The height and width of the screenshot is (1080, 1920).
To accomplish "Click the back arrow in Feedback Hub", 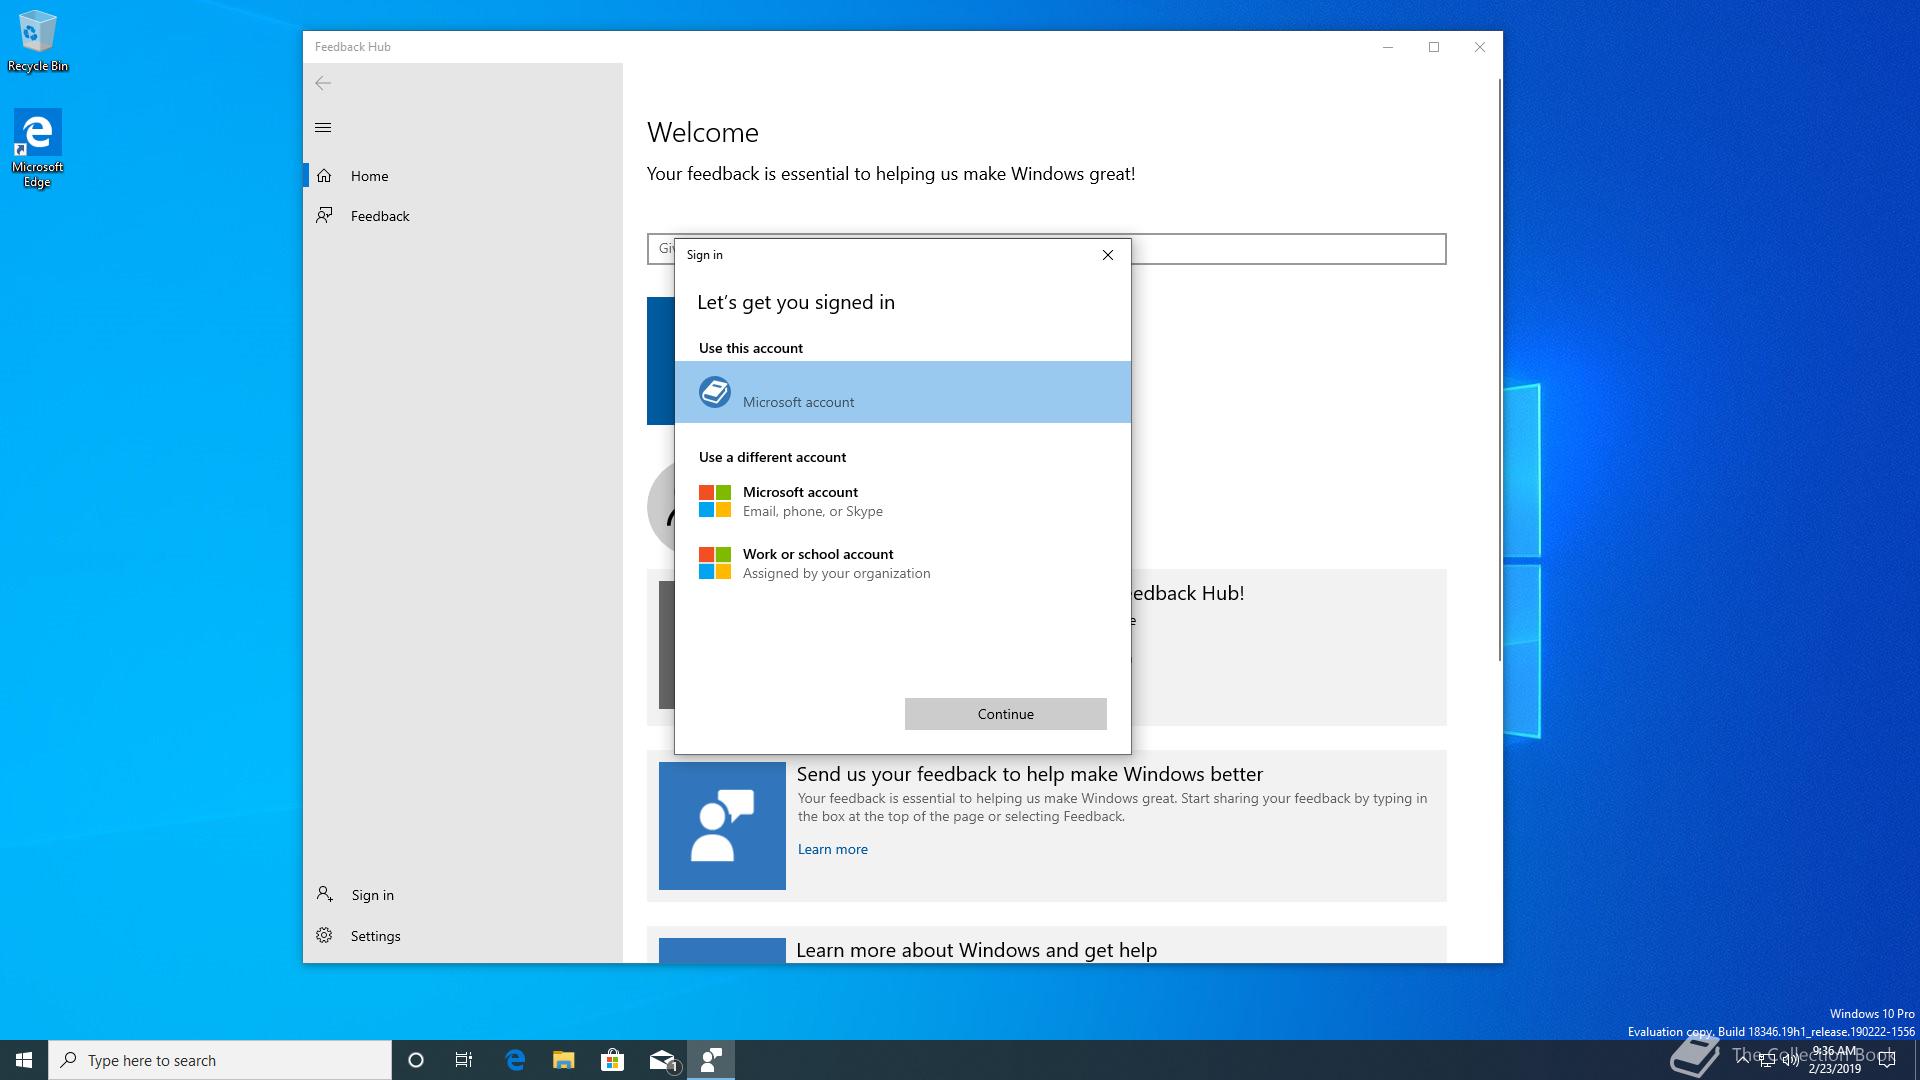I will [x=323, y=83].
